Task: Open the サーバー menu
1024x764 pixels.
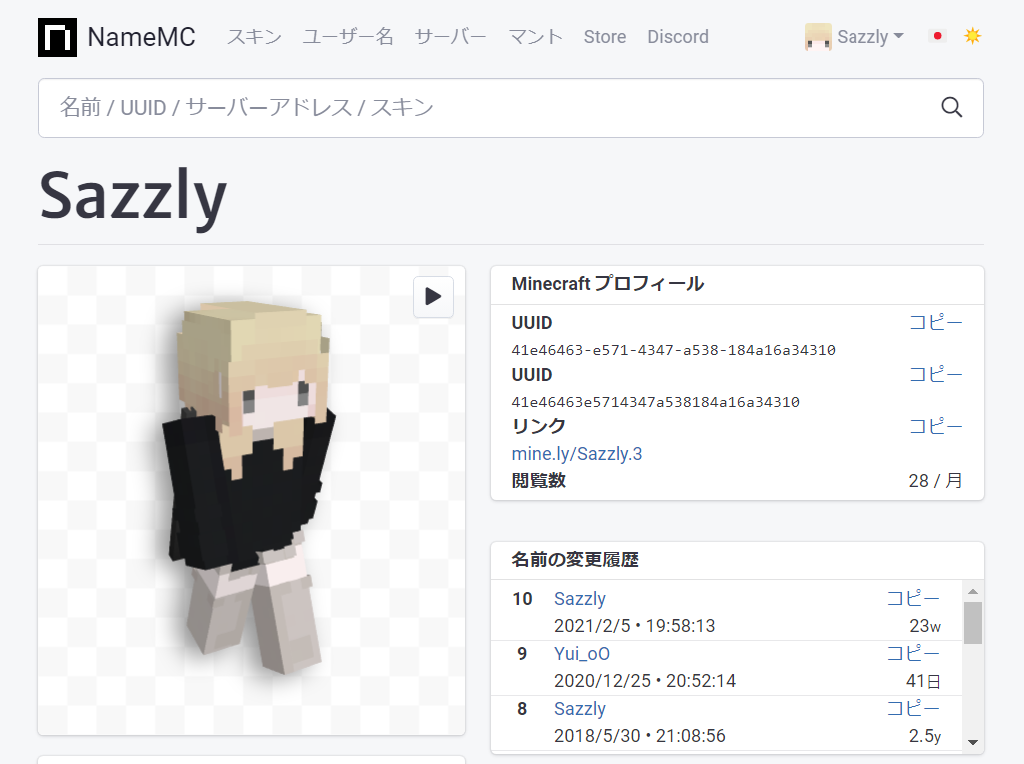Action: [x=451, y=37]
